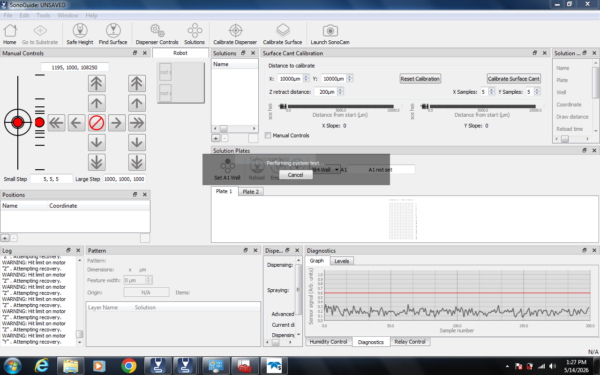This screenshot has height=375, width=600.
Task: Open Dispenser Controls from the toolbar
Action: [x=157, y=34]
